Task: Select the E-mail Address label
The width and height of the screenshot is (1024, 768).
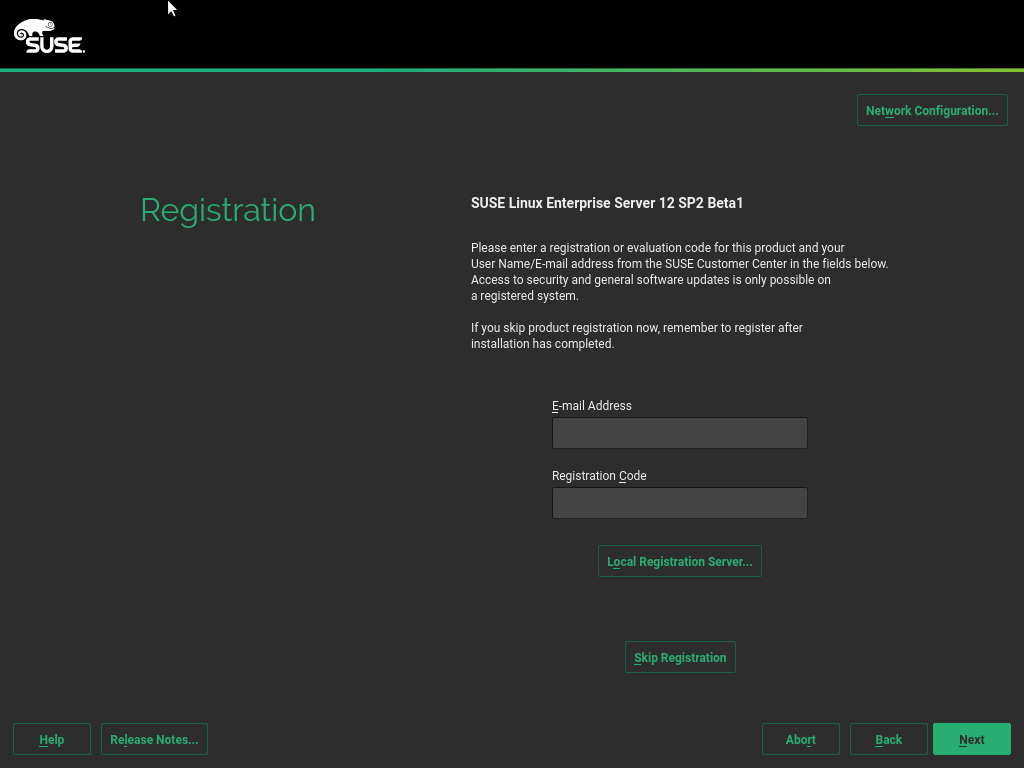Action: [x=591, y=406]
